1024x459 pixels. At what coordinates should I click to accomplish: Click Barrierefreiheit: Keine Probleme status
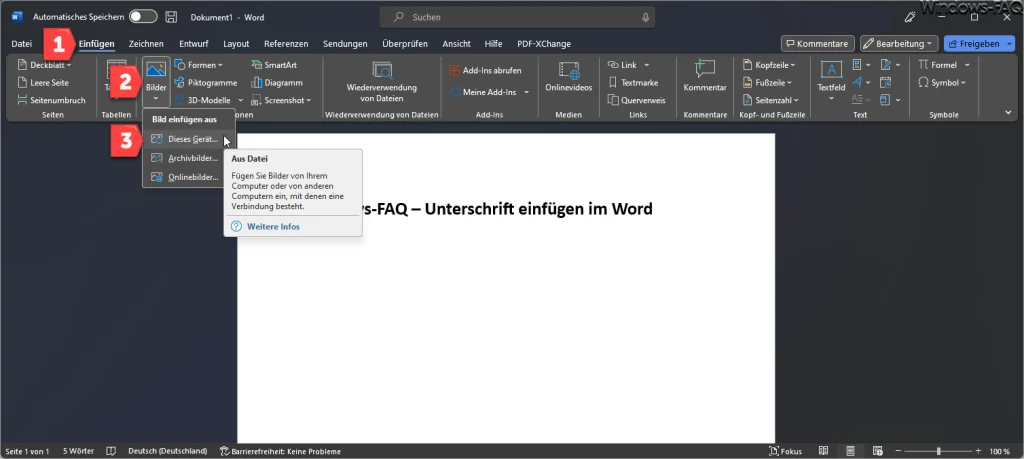click(280, 451)
